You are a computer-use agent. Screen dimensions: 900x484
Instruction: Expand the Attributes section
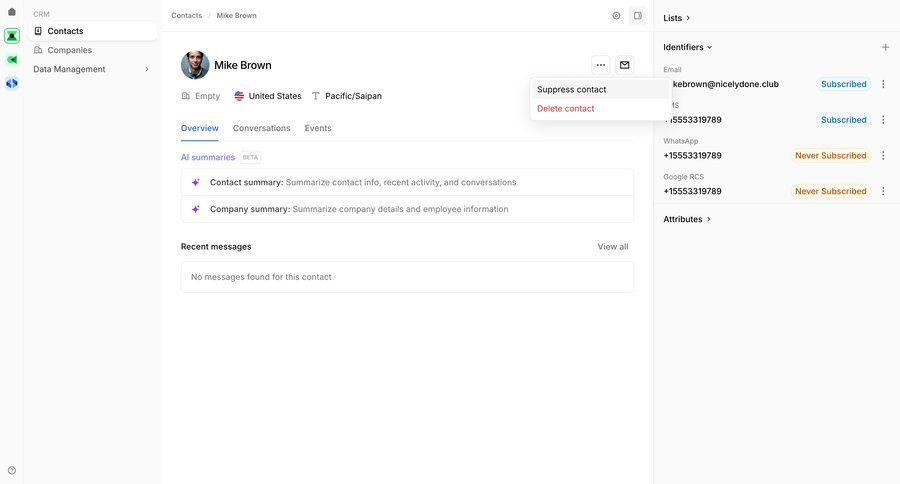pos(687,219)
